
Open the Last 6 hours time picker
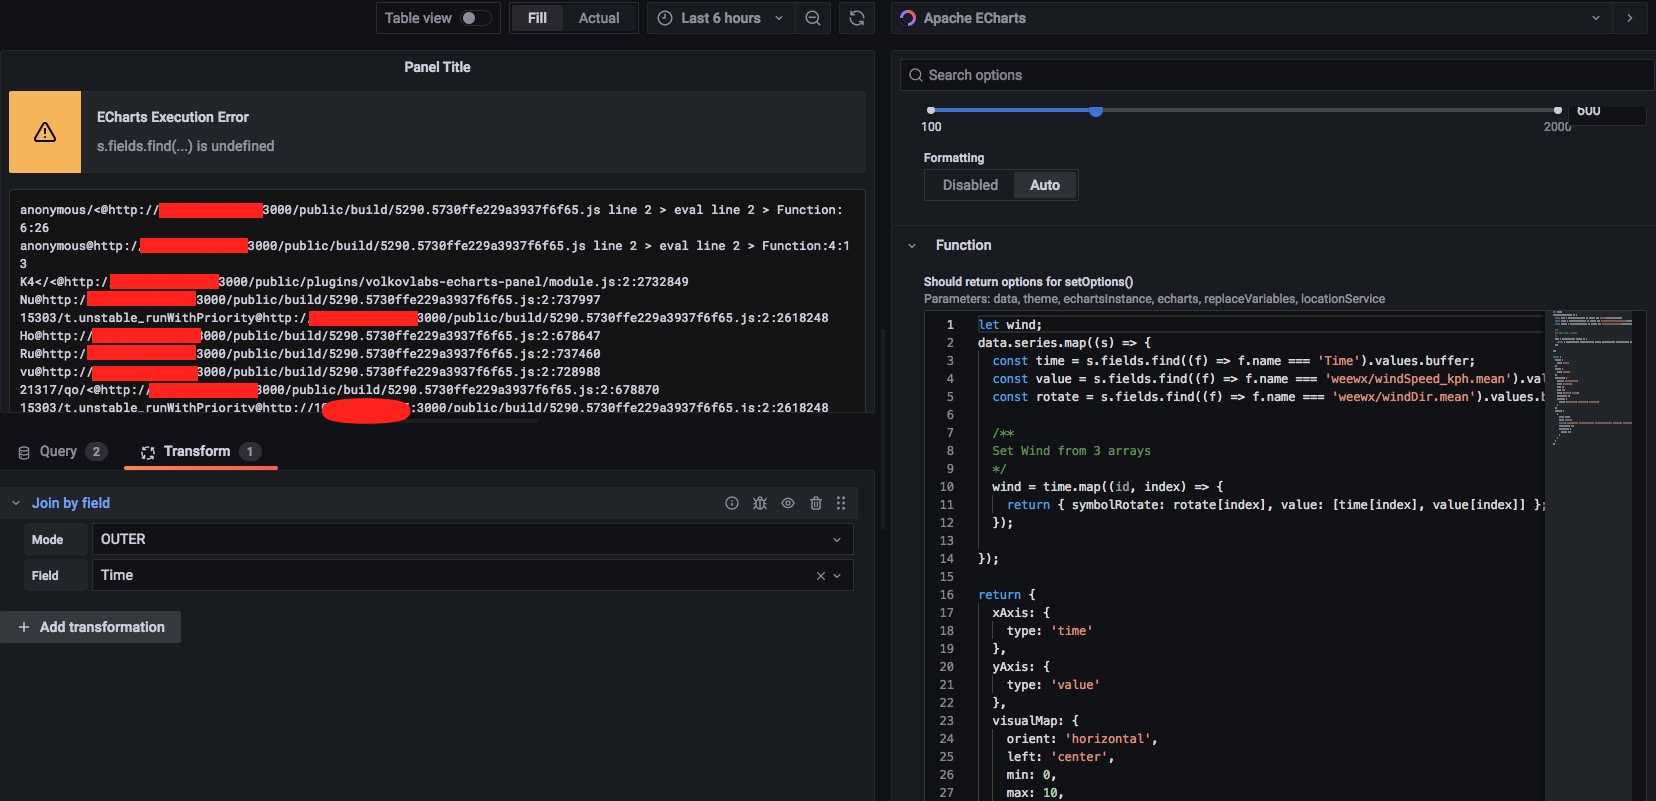[x=721, y=18]
